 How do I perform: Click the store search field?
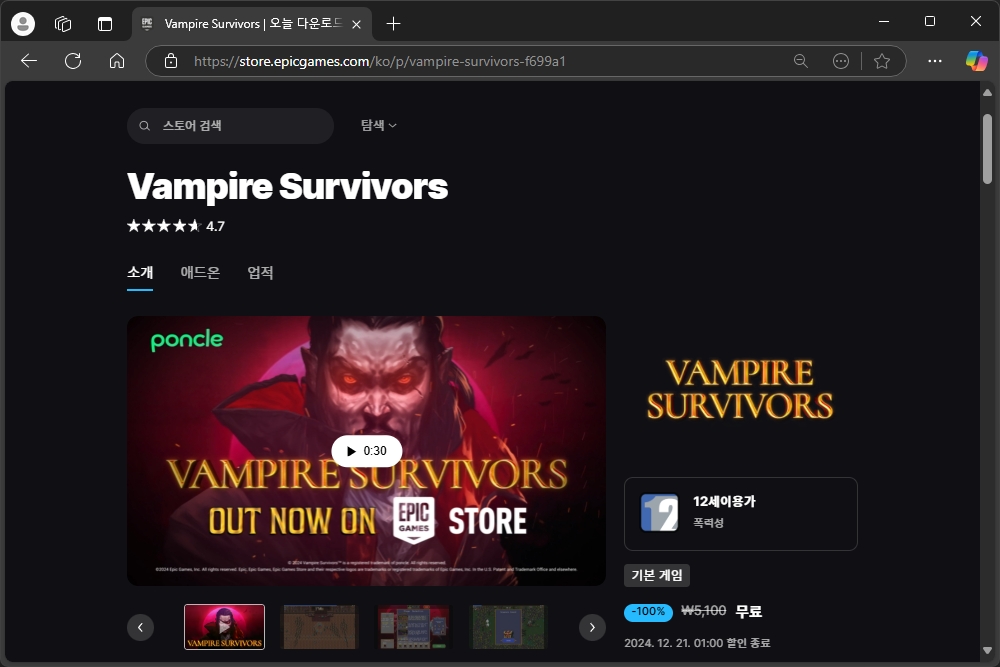pyautogui.click(x=230, y=126)
